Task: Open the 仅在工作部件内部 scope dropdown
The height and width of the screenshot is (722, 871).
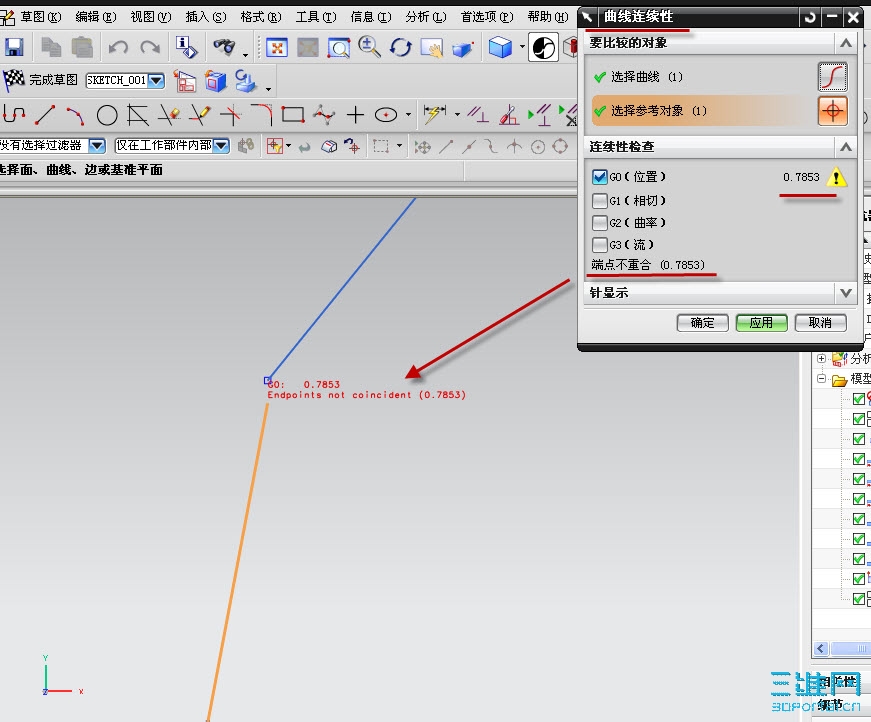Action: 221,146
